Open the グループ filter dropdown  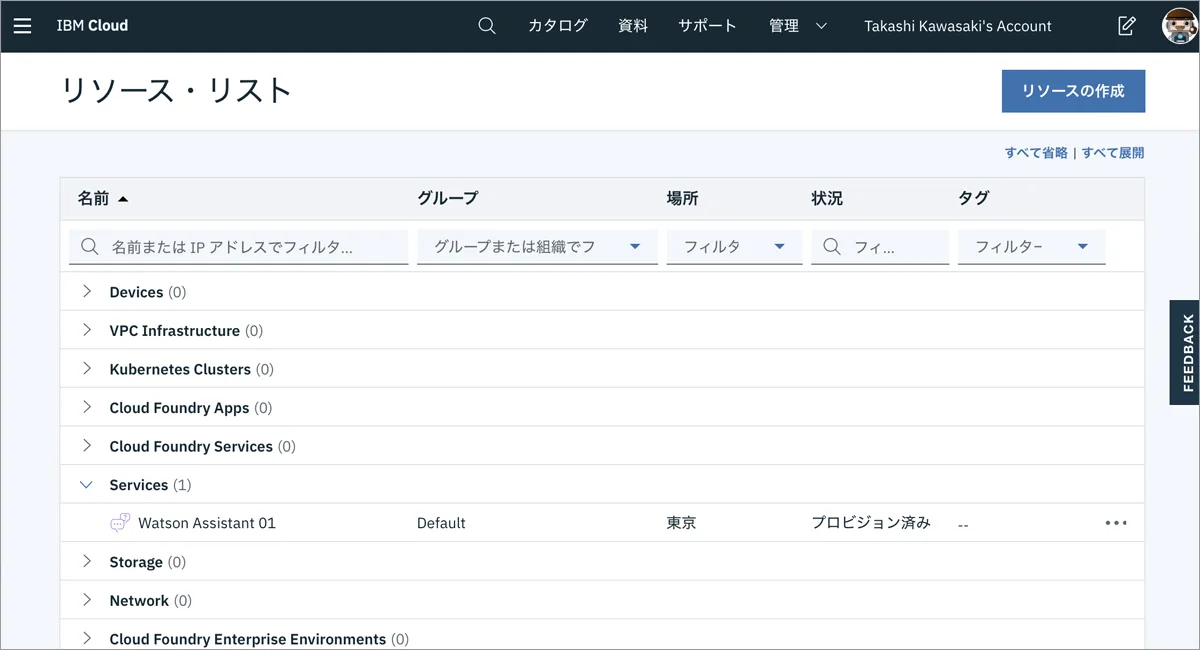point(537,247)
